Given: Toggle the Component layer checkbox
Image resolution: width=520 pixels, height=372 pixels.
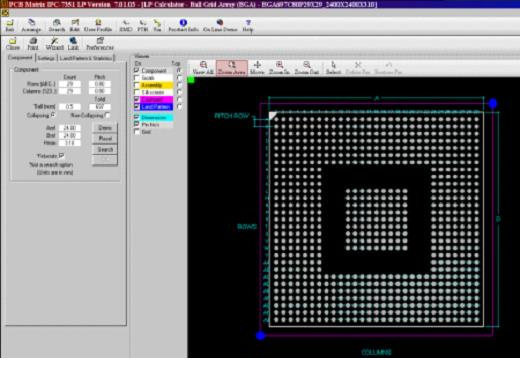Looking at the screenshot, I should [137, 70].
